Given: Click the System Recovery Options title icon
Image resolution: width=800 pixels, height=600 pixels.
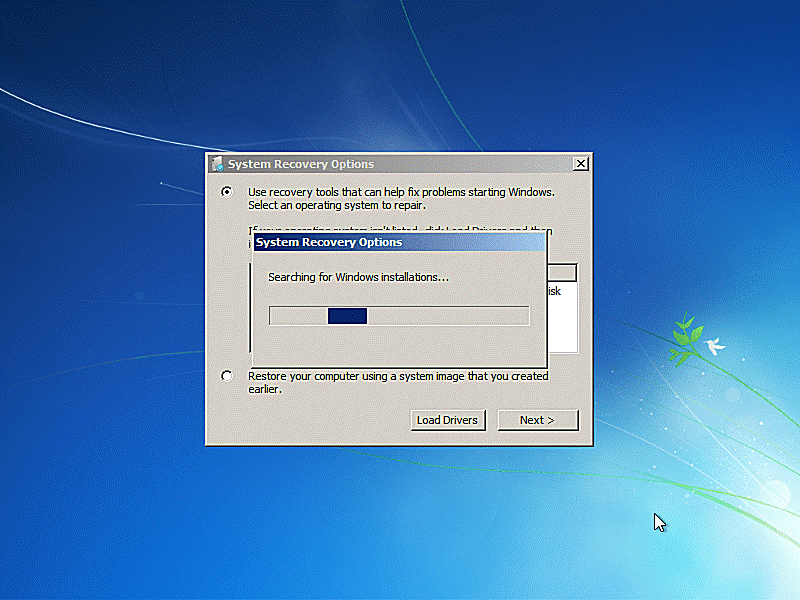Looking at the screenshot, I should [x=218, y=164].
